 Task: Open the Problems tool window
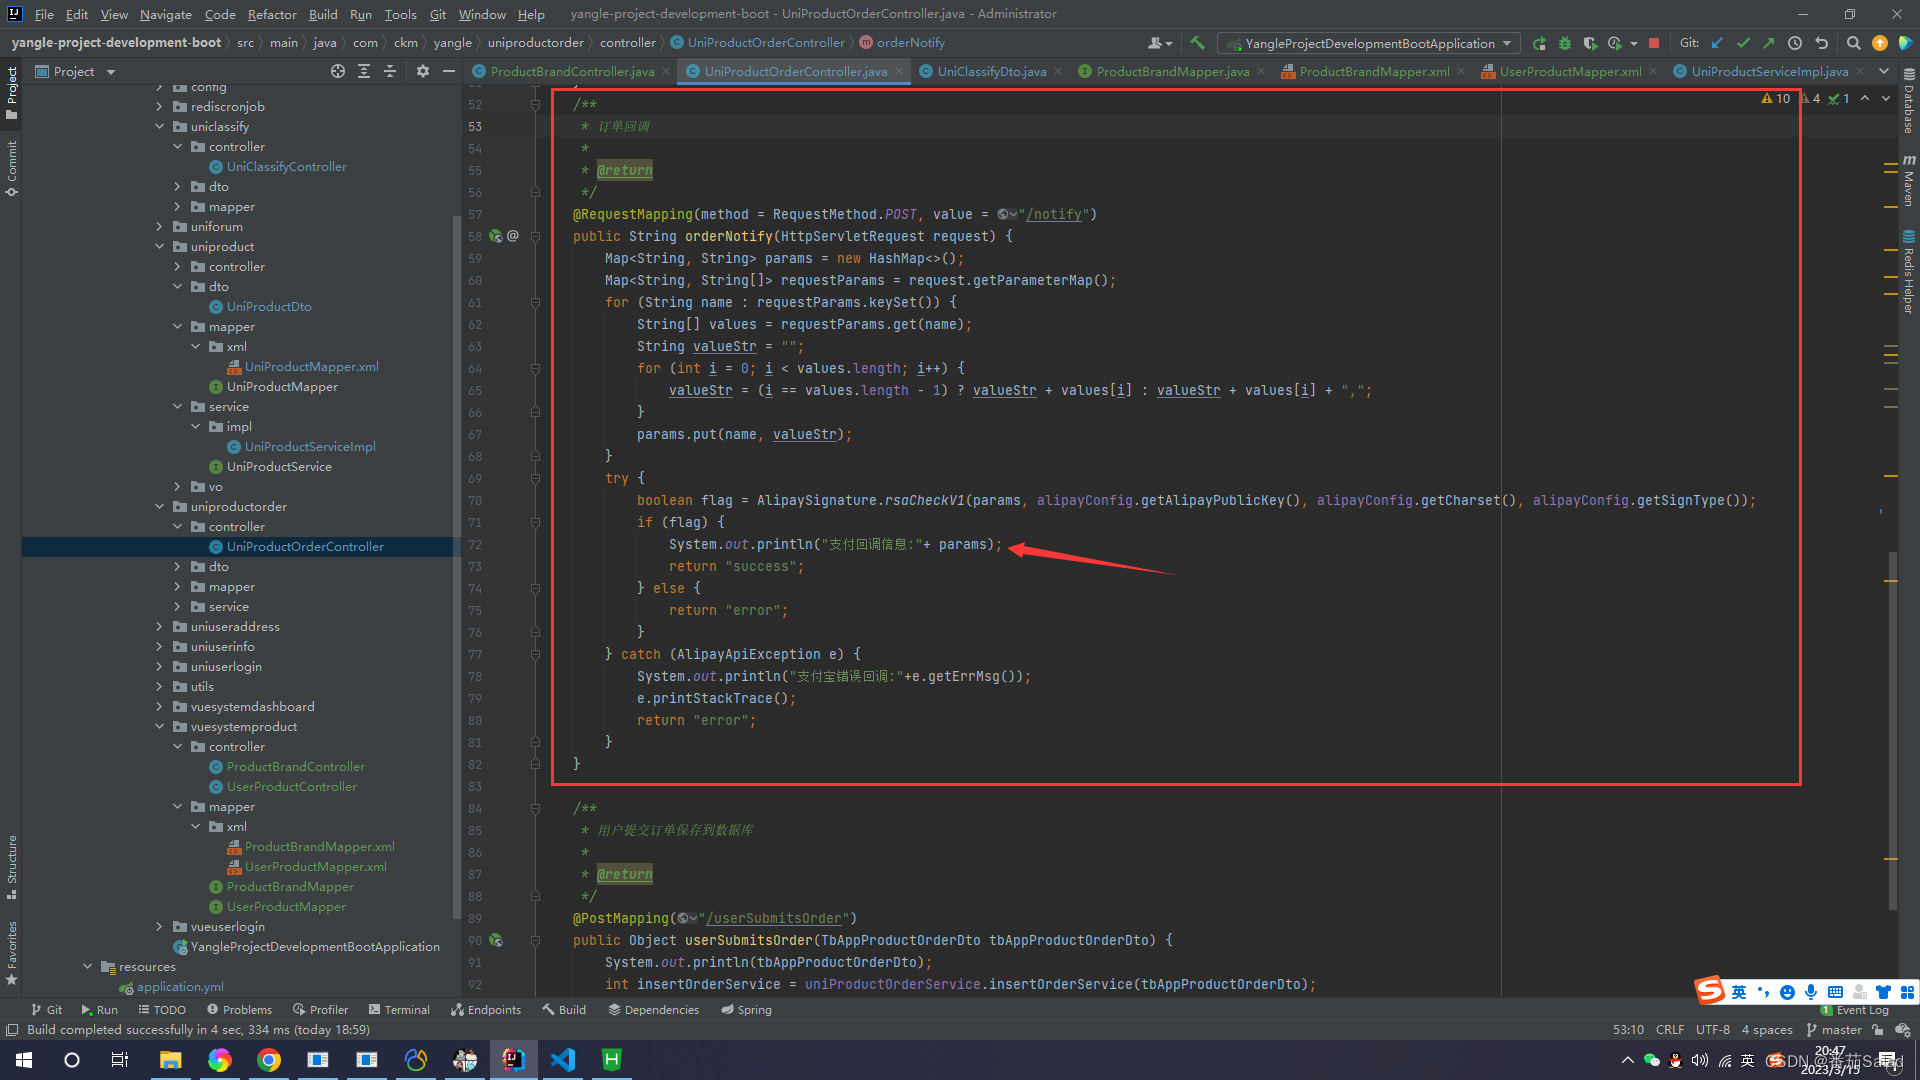click(238, 1010)
